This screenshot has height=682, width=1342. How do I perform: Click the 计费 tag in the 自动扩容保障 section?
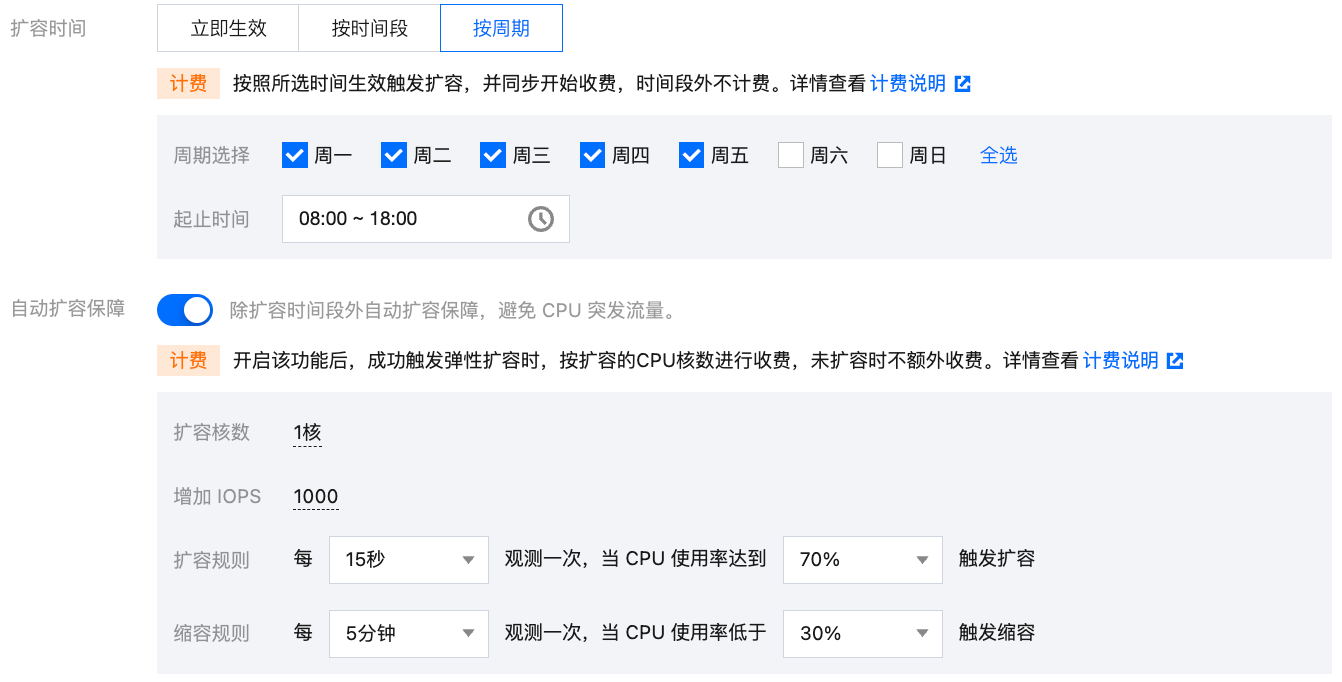click(188, 361)
